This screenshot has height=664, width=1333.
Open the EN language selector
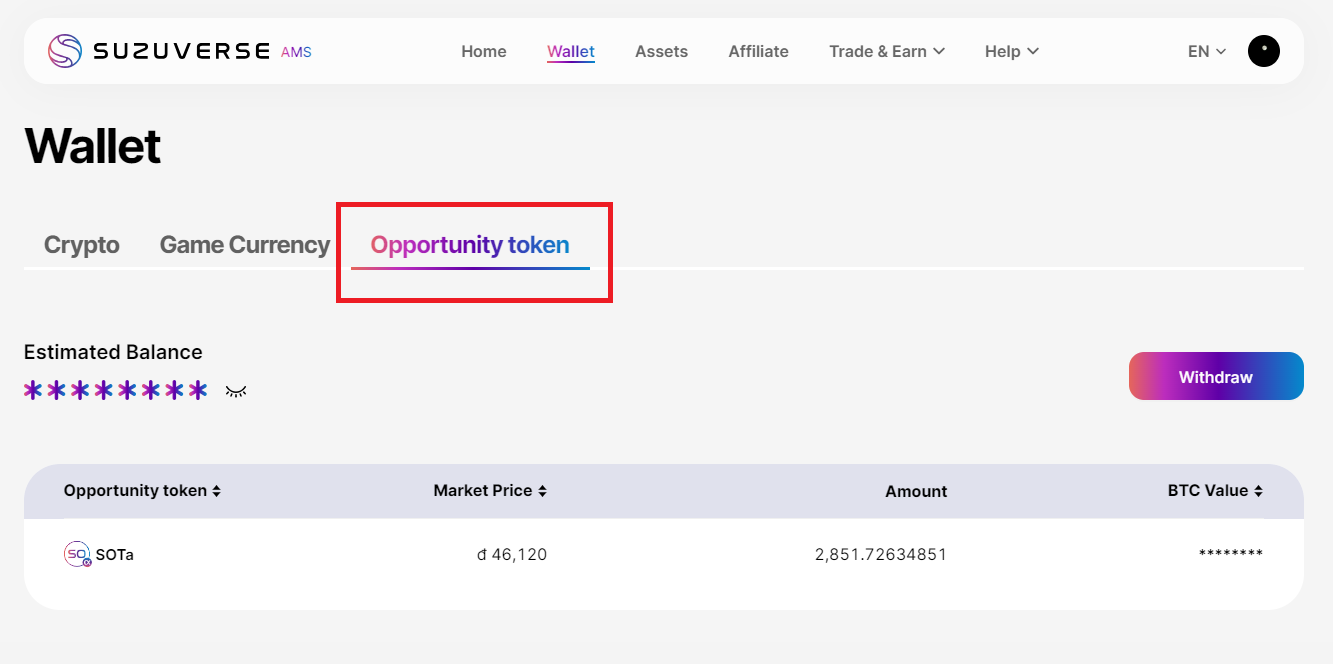tap(1206, 51)
